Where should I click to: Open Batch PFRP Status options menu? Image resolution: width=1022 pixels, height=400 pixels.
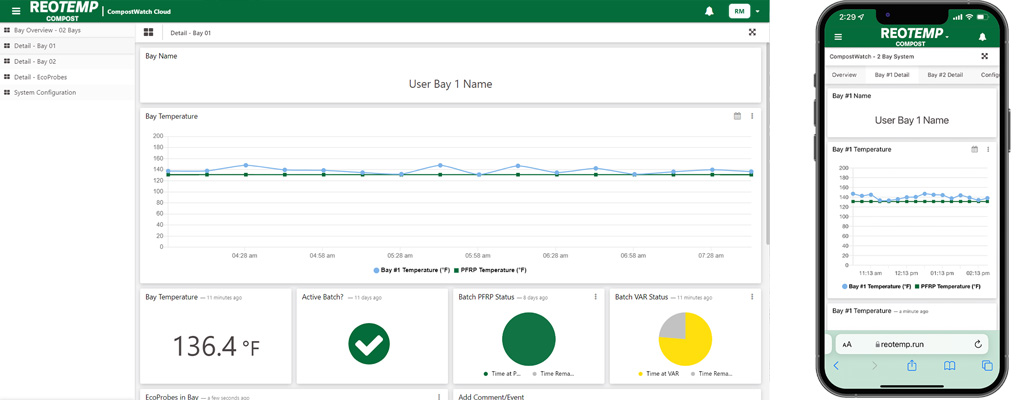point(596,296)
